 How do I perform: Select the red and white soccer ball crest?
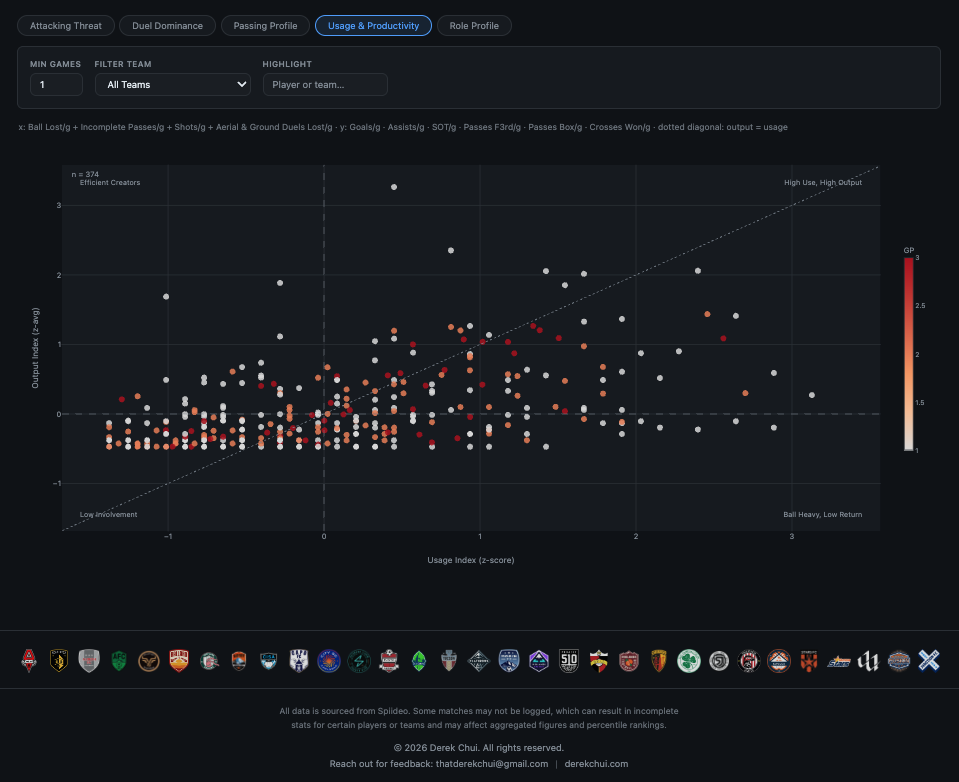[x=388, y=660]
